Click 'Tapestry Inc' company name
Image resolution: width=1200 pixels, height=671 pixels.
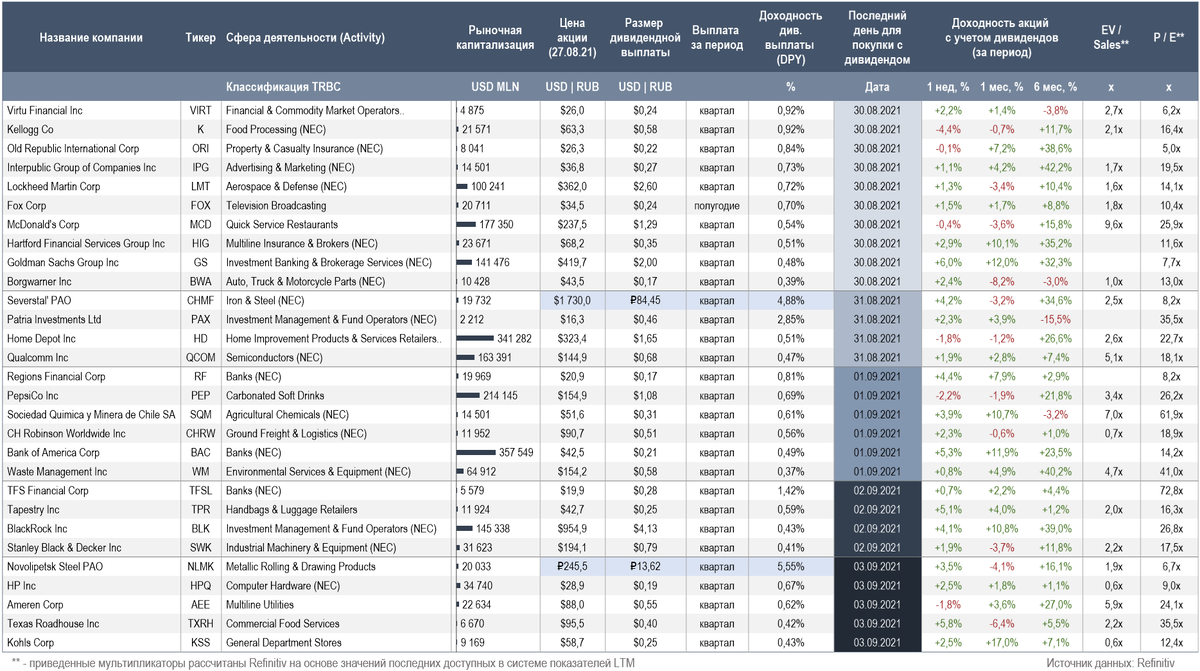pos(32,510)
